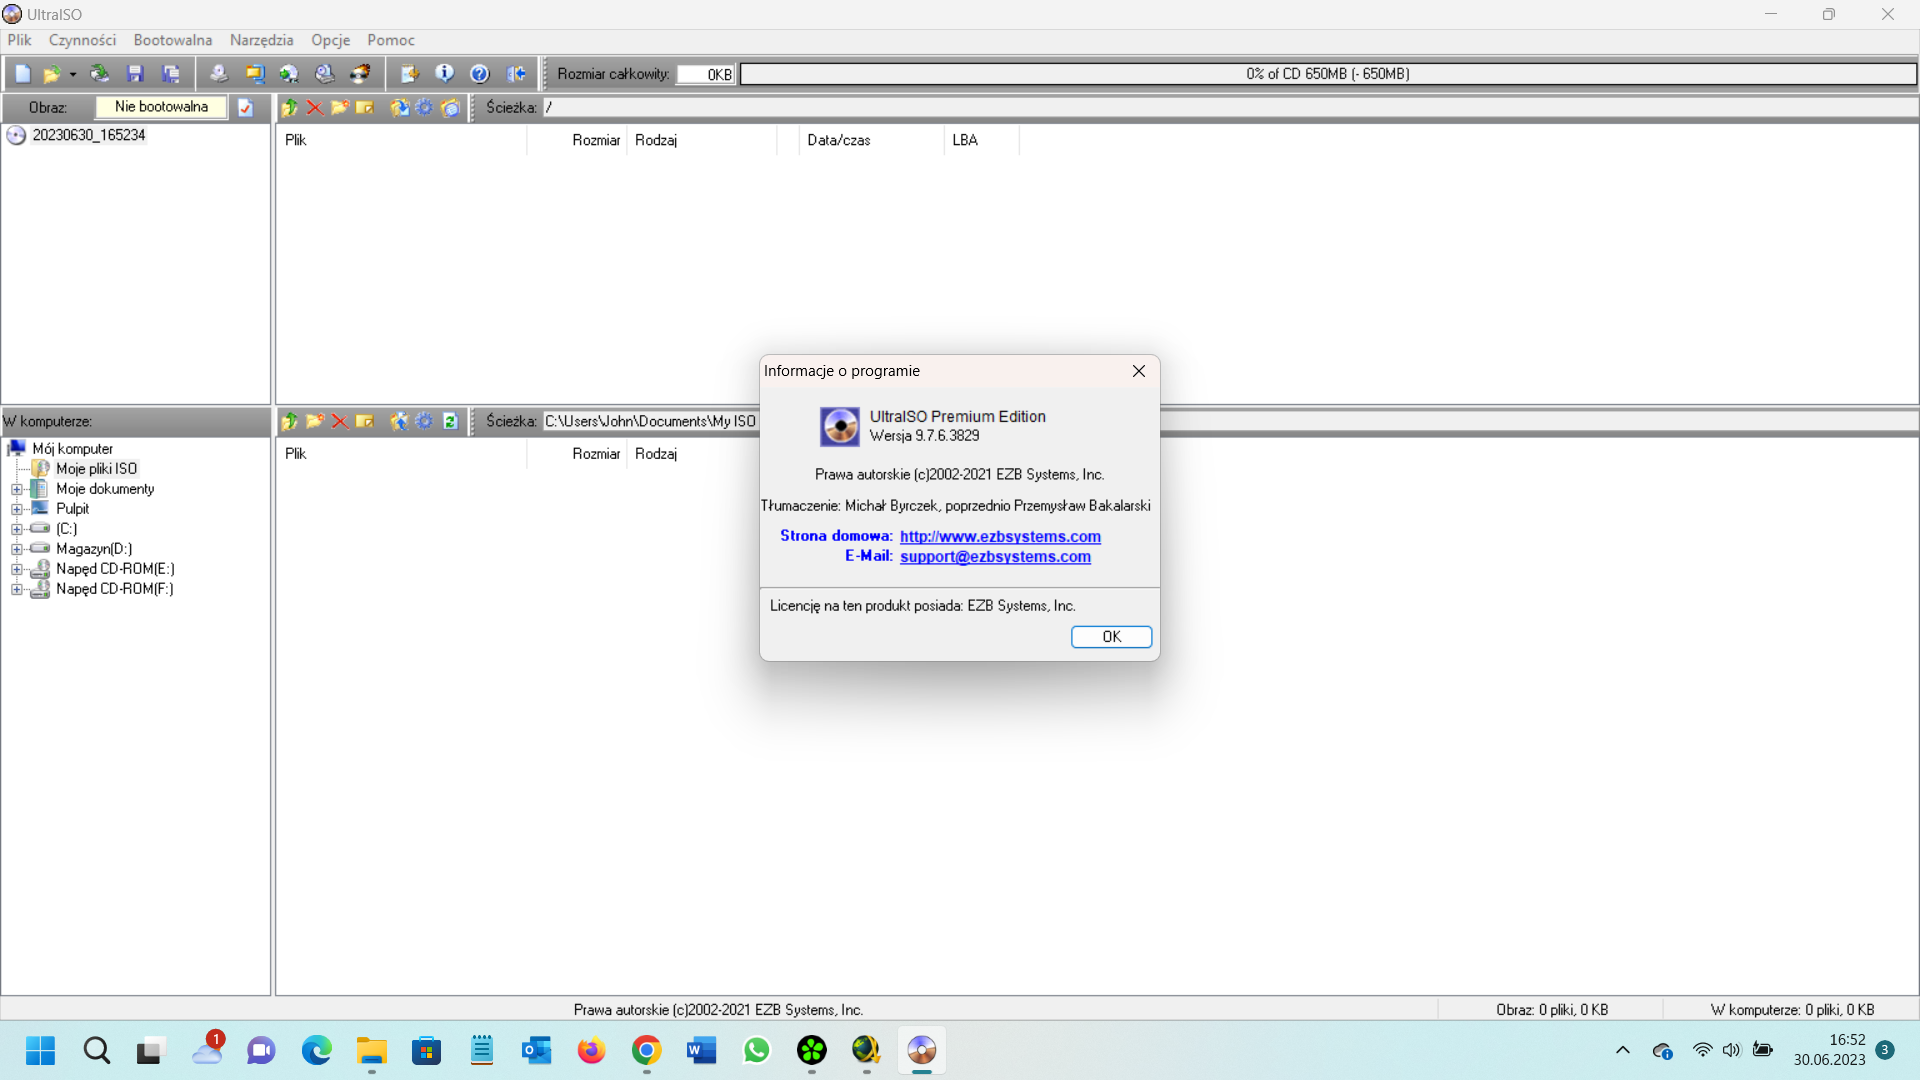
Task: Open File Explorer from the taskbar
Action: (371, 1051)
